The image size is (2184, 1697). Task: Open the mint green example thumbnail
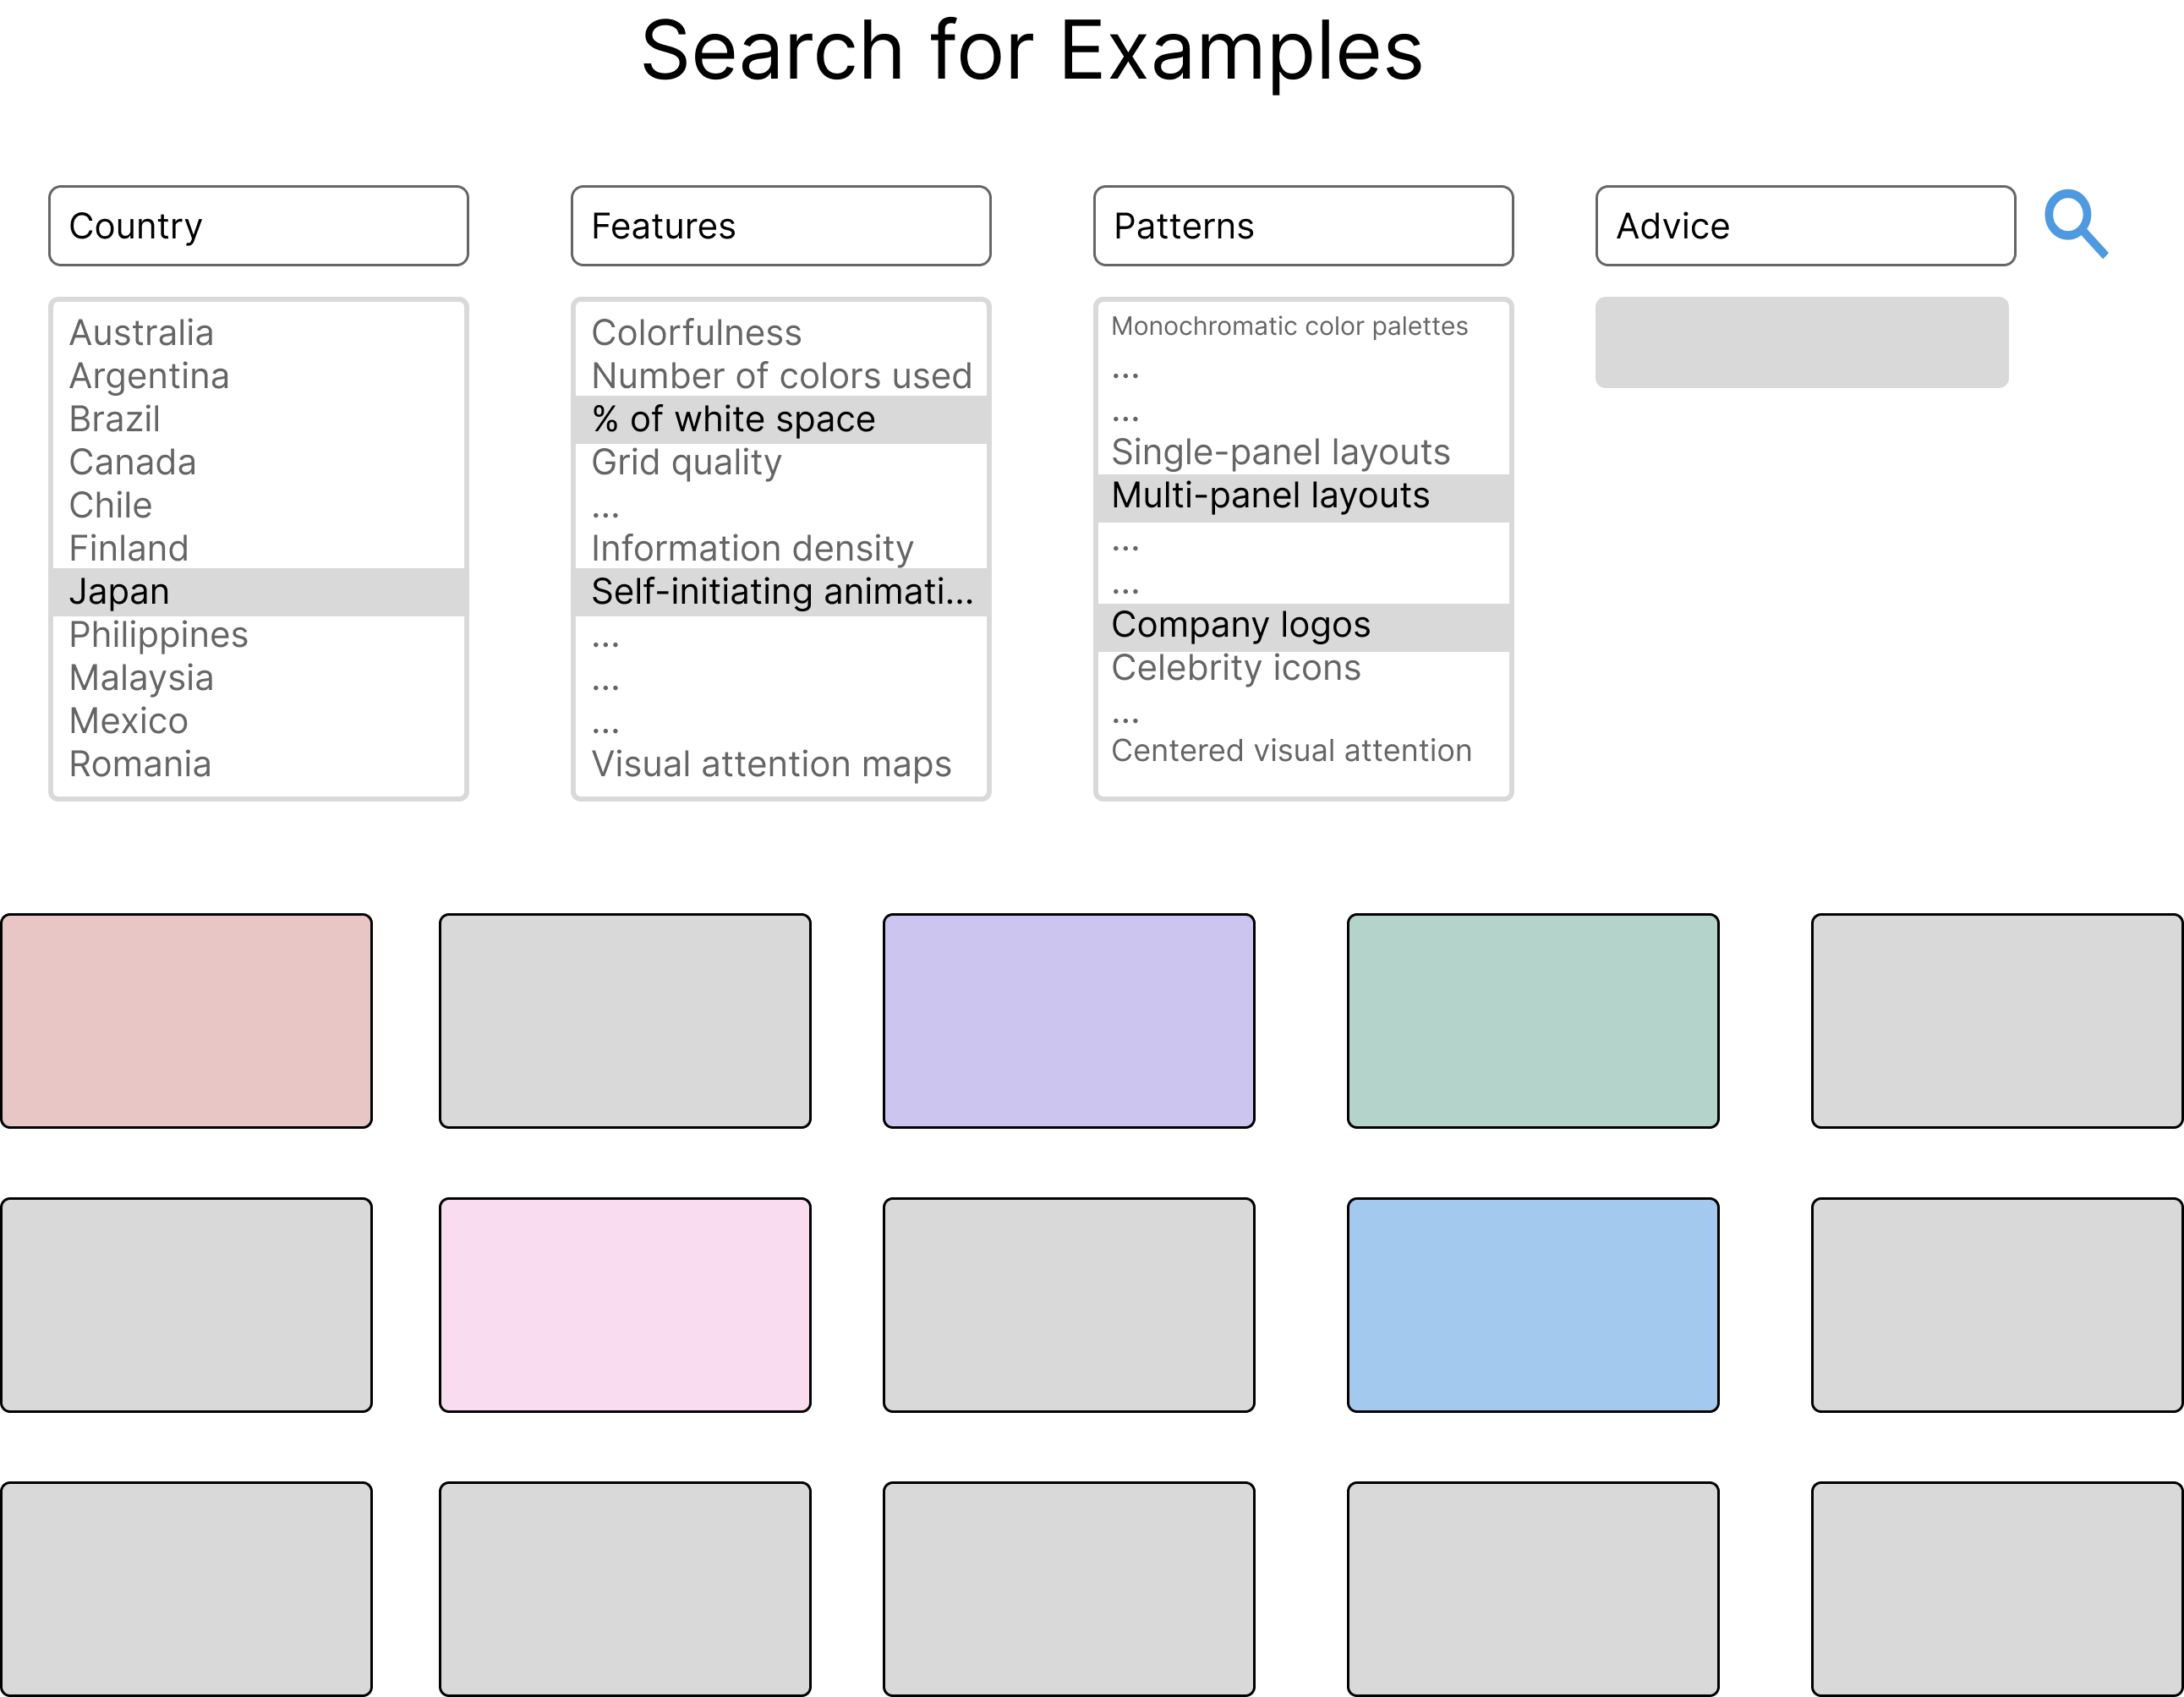pyautogui.click(x=1532, y=1021)
